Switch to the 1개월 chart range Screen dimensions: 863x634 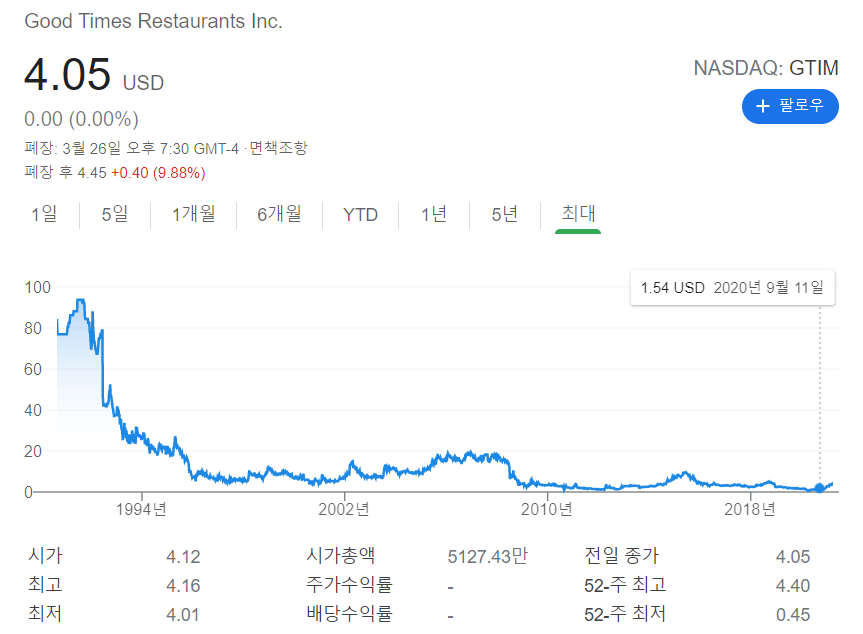pos(193,214)
